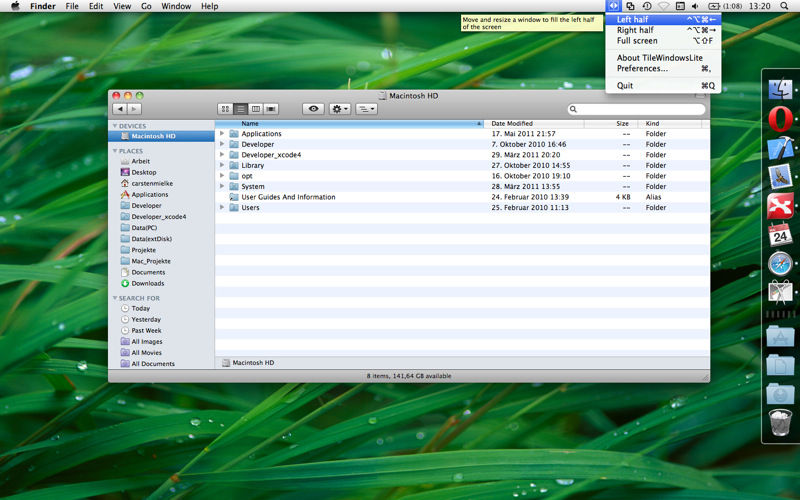The width and height of the screenshot is (800, 500).
Task: Click the TileWindowsLite menu bar icon
Action: pos(613,6)
